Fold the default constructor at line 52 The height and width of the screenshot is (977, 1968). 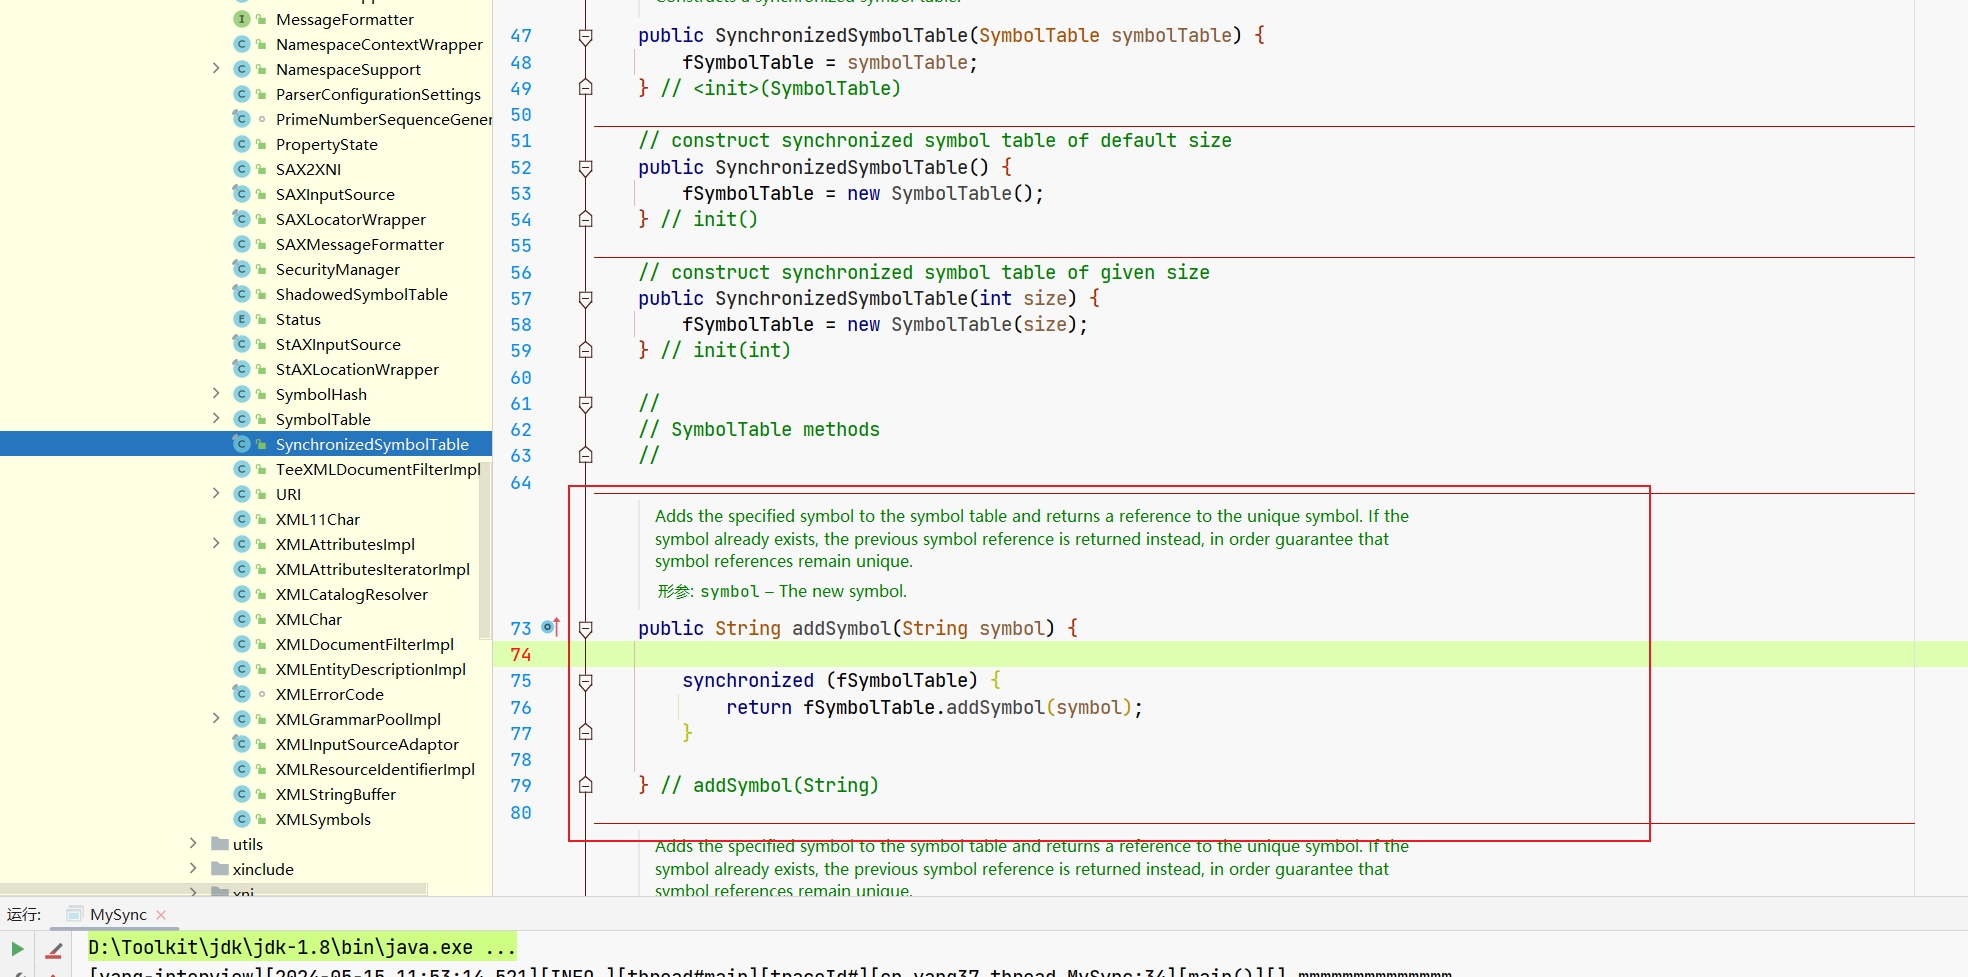[586, 168]
